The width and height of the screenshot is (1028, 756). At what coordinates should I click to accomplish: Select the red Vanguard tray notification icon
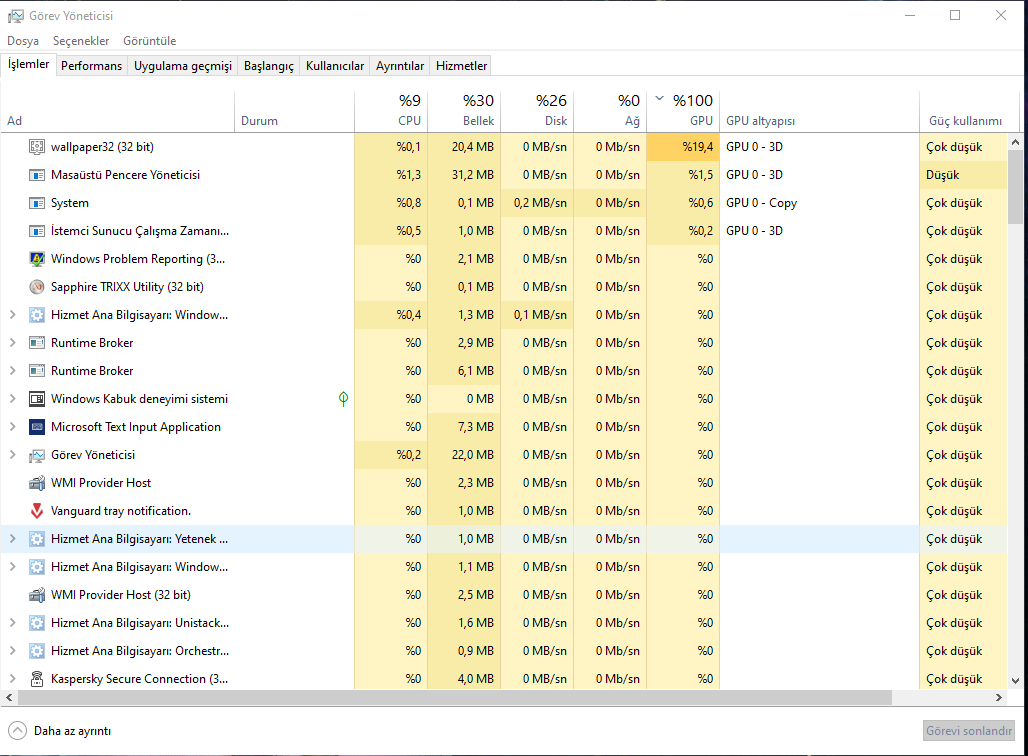pyautogui.click(x=37, y=511)
